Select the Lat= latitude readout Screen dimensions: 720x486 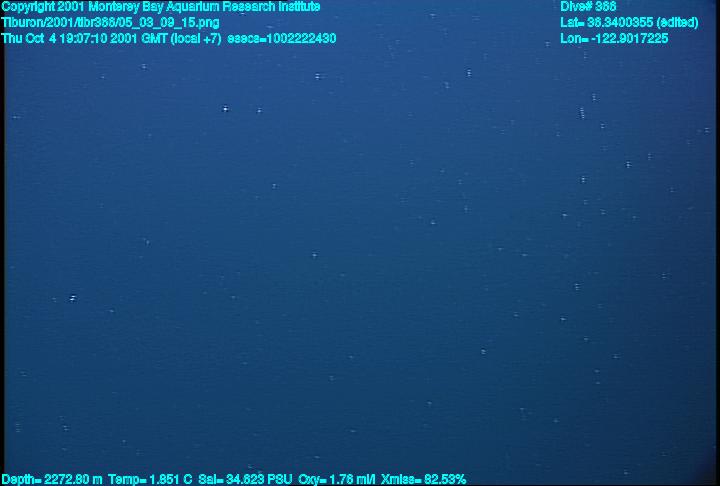tap(629, 23)
